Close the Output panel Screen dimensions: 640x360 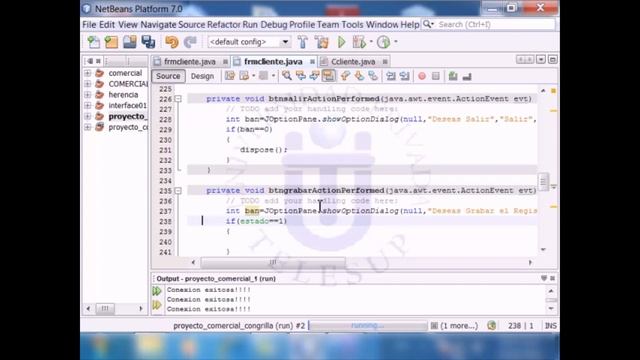(x=553, y=278)
